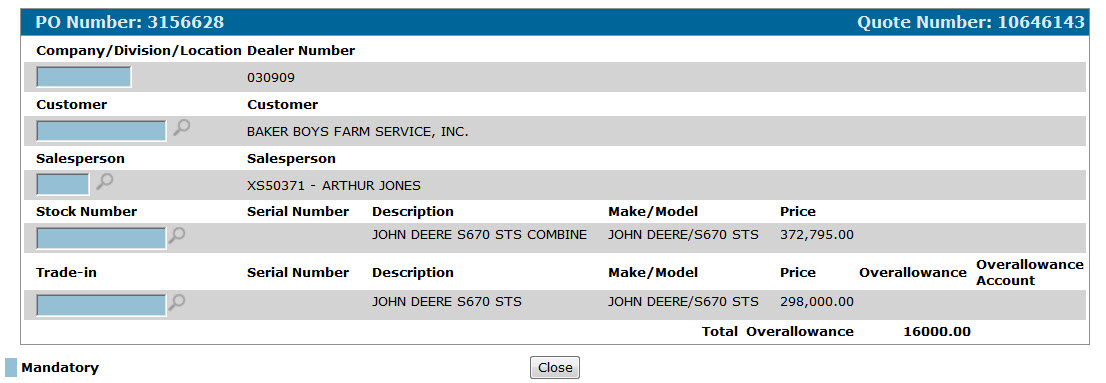Open trade-in search magnifier icon

[177, 302]
